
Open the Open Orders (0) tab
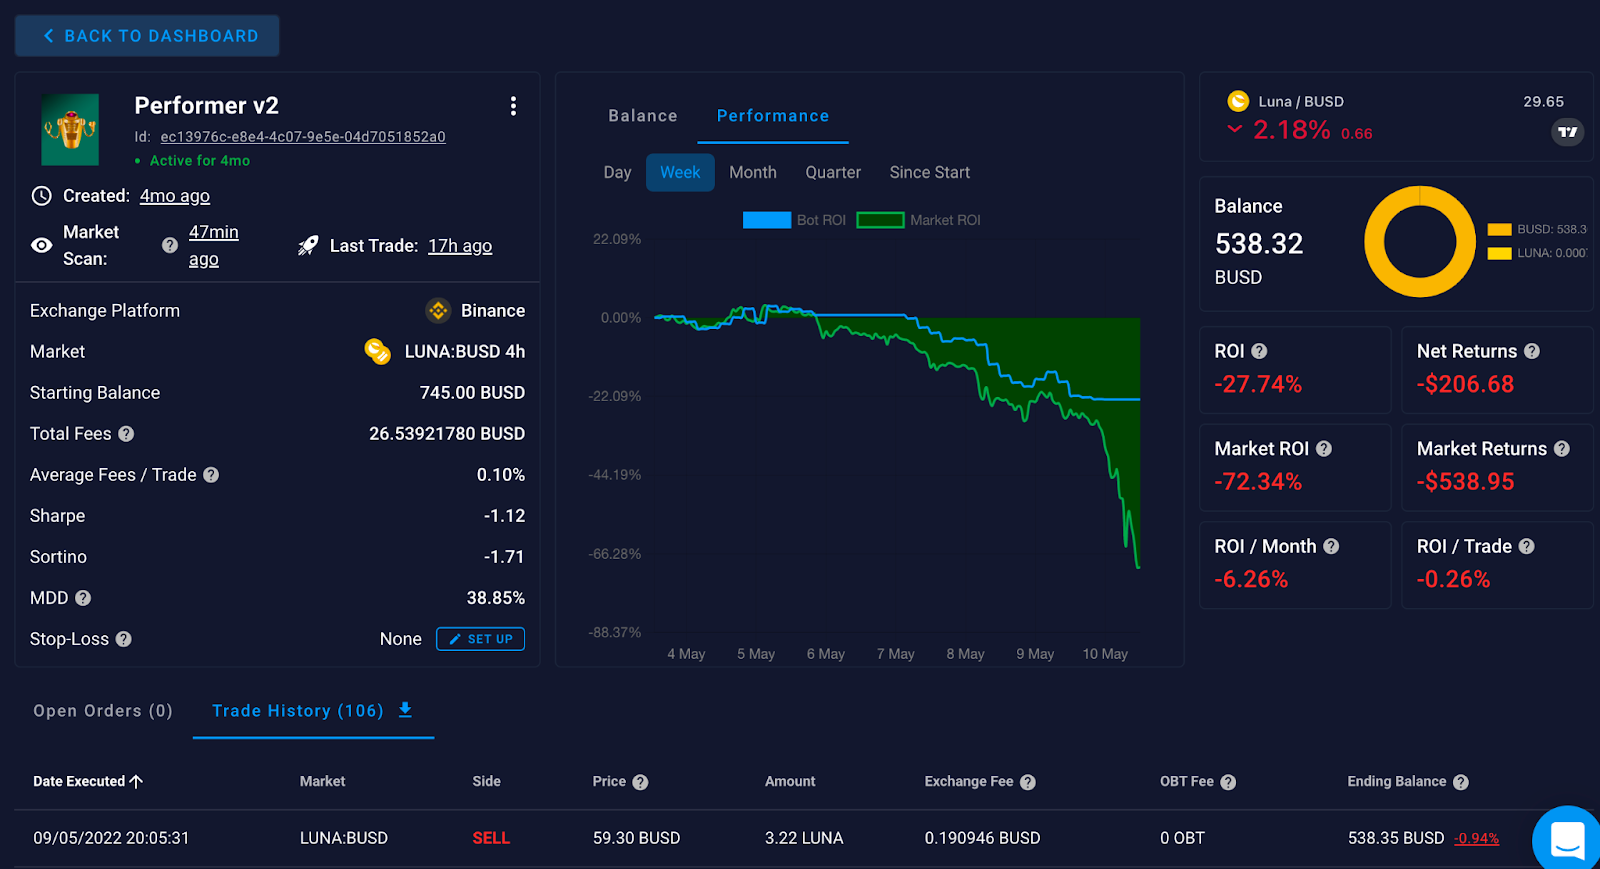(x=103, y=711)
